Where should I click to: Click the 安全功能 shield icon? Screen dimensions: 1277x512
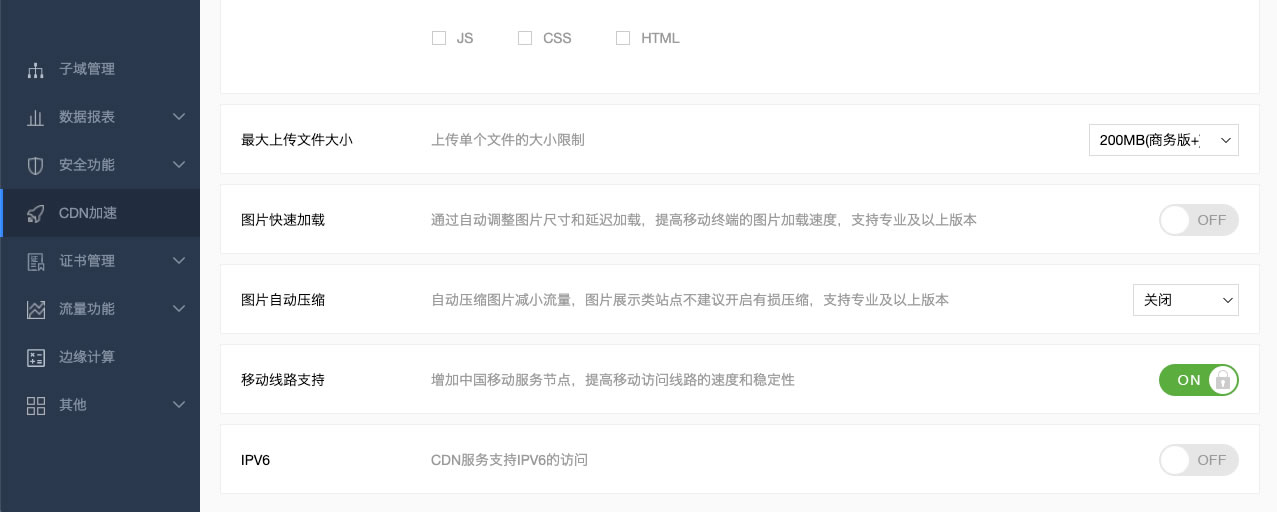coord(36,165)
